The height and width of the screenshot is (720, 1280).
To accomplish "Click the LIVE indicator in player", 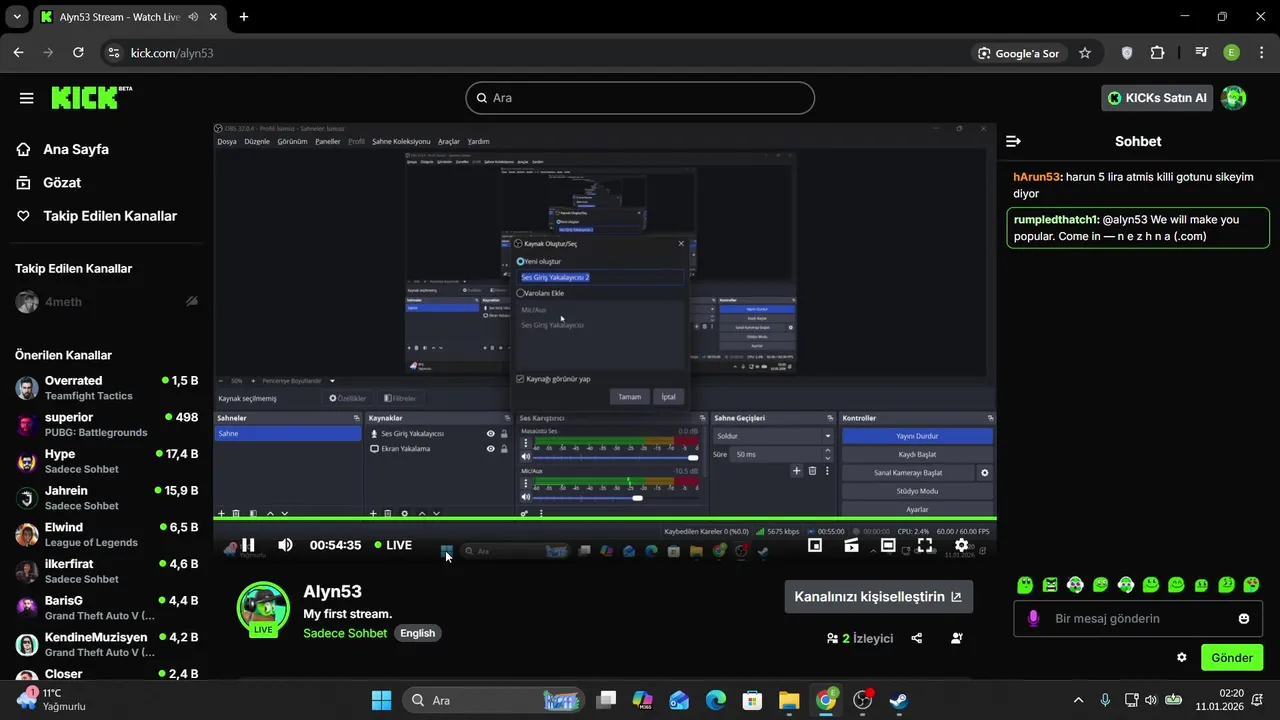I will [x=393, y=545].
